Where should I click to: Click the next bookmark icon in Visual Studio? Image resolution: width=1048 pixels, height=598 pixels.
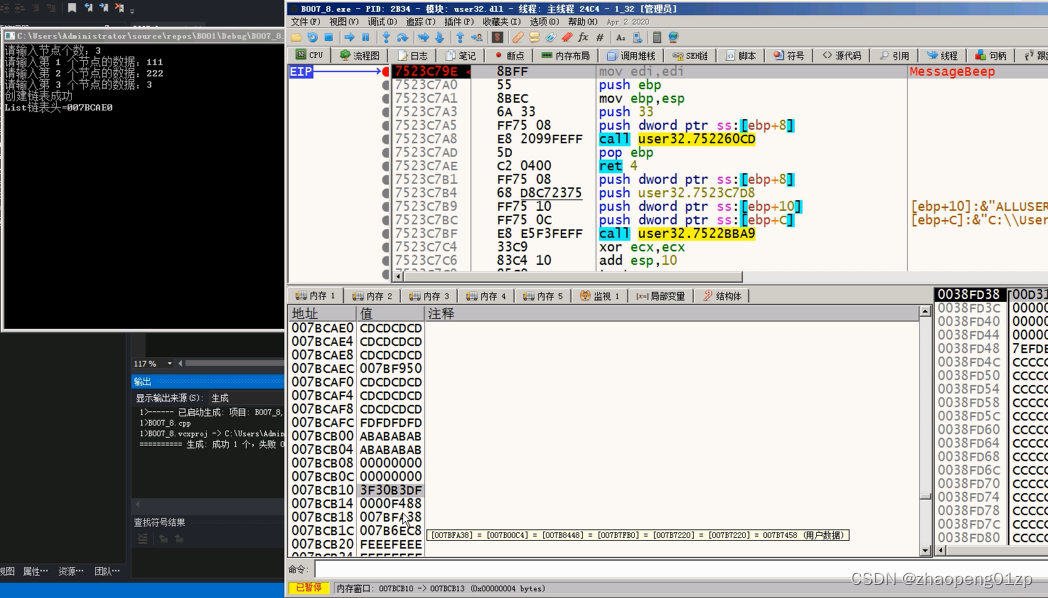pyautogui.click(x=104, y=7)
